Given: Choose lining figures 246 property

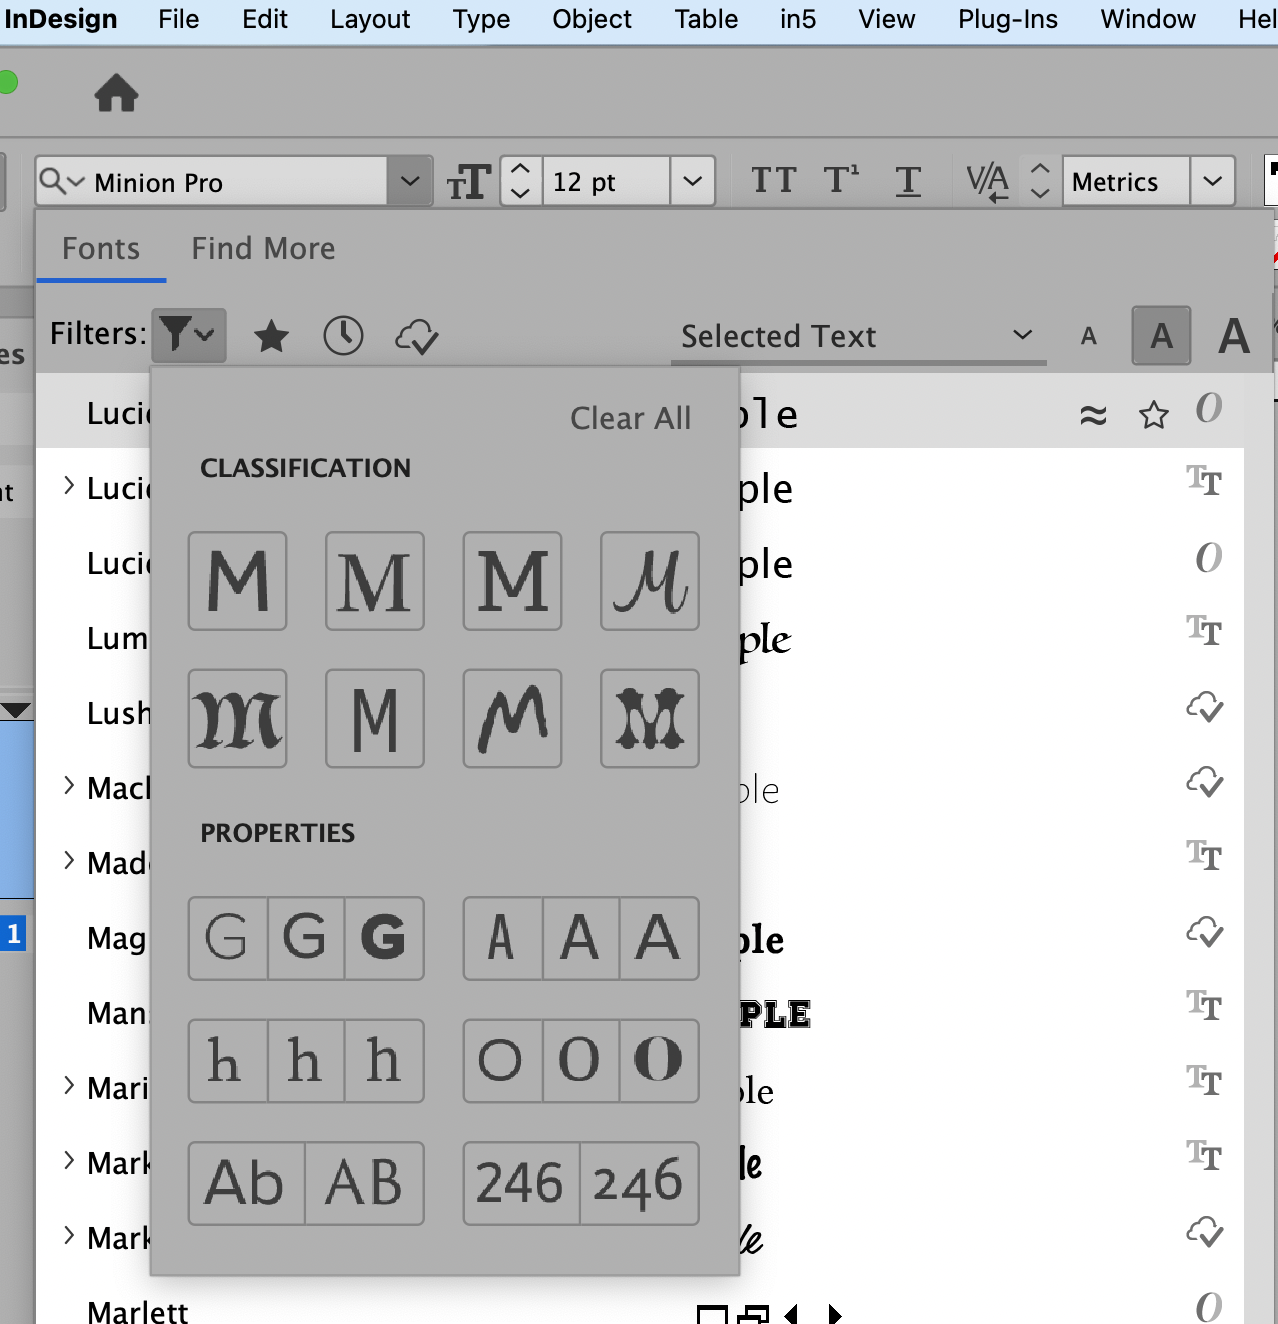Looking at the screenshot, I should pyautogui.click(x=521, y=1184).
